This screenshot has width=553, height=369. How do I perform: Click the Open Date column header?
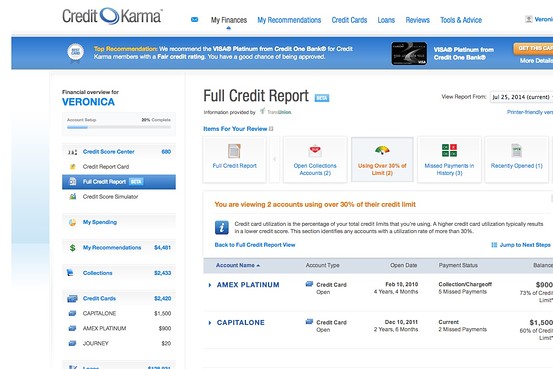pos(403,265)
